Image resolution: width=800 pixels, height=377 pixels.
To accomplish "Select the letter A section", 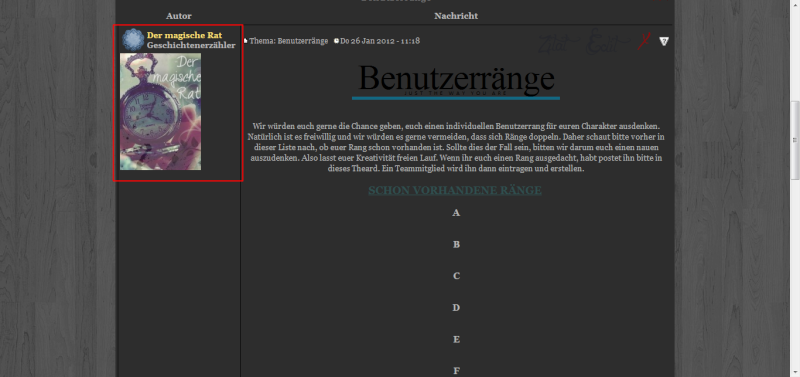I will (x=456, y=213).
